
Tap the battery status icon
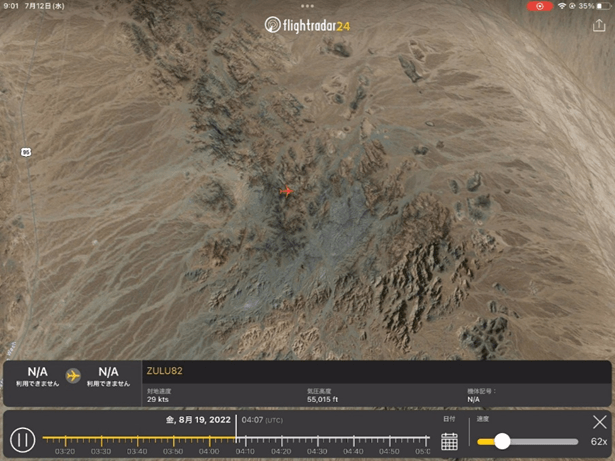pos(603,6)
